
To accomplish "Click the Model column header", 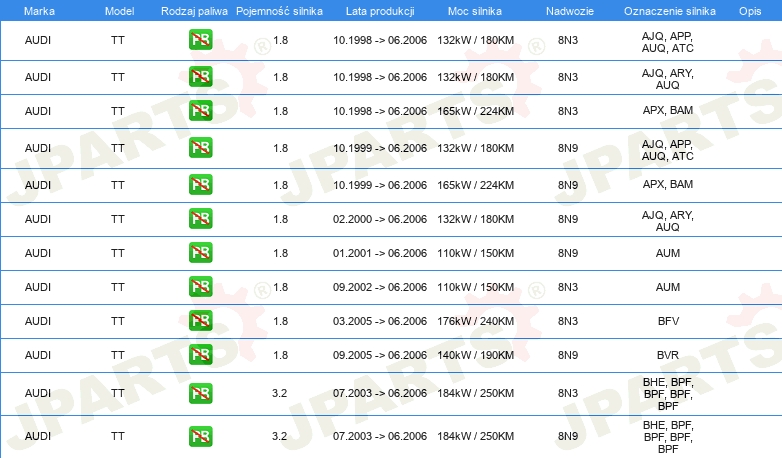I will [x=119, y=11].
